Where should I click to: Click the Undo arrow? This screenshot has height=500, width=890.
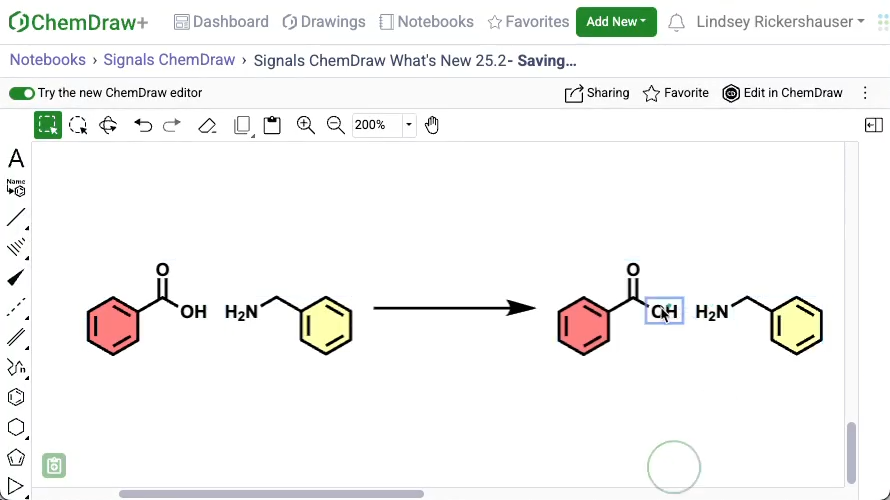coord(143,125)
